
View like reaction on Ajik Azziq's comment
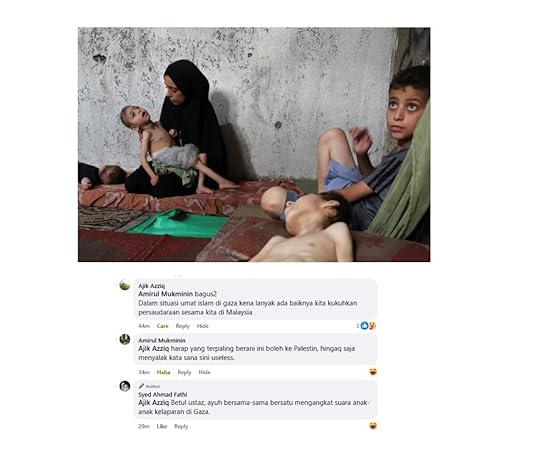coord(364,325)
